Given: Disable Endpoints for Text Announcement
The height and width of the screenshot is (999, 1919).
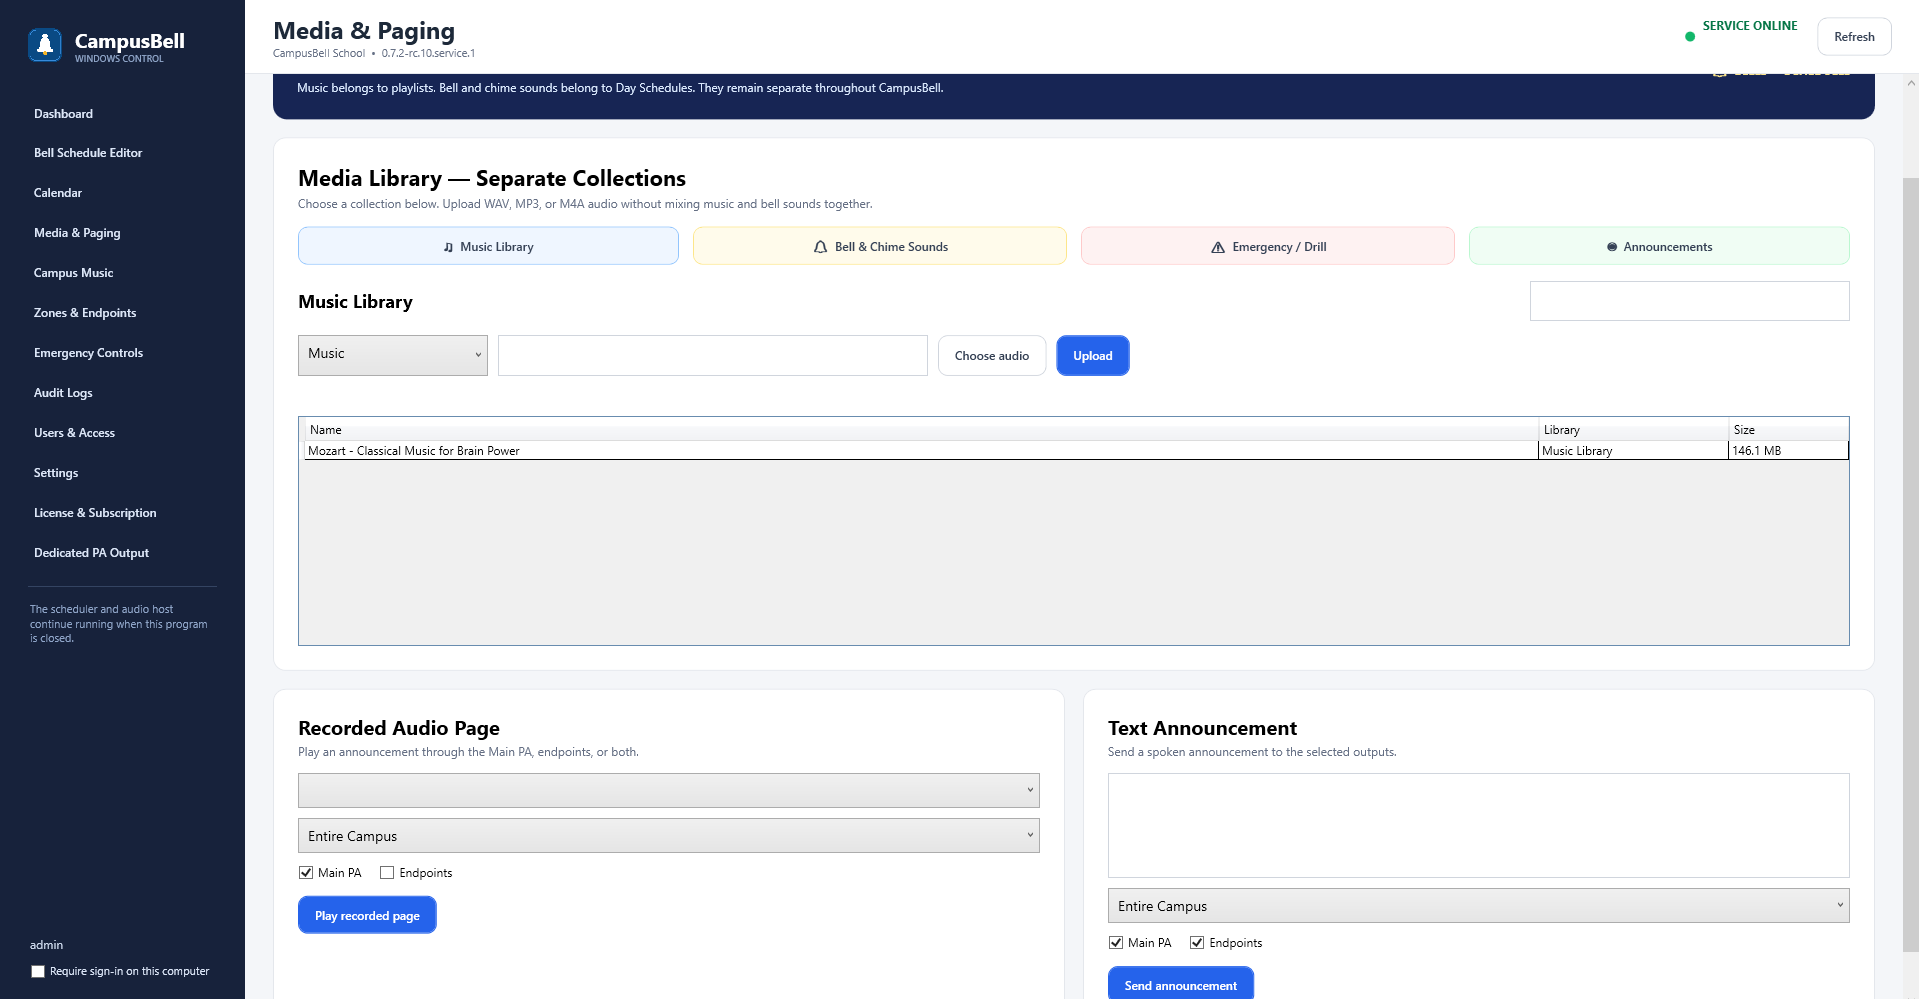Looking at the screenshot, I should coord(1197,943).
